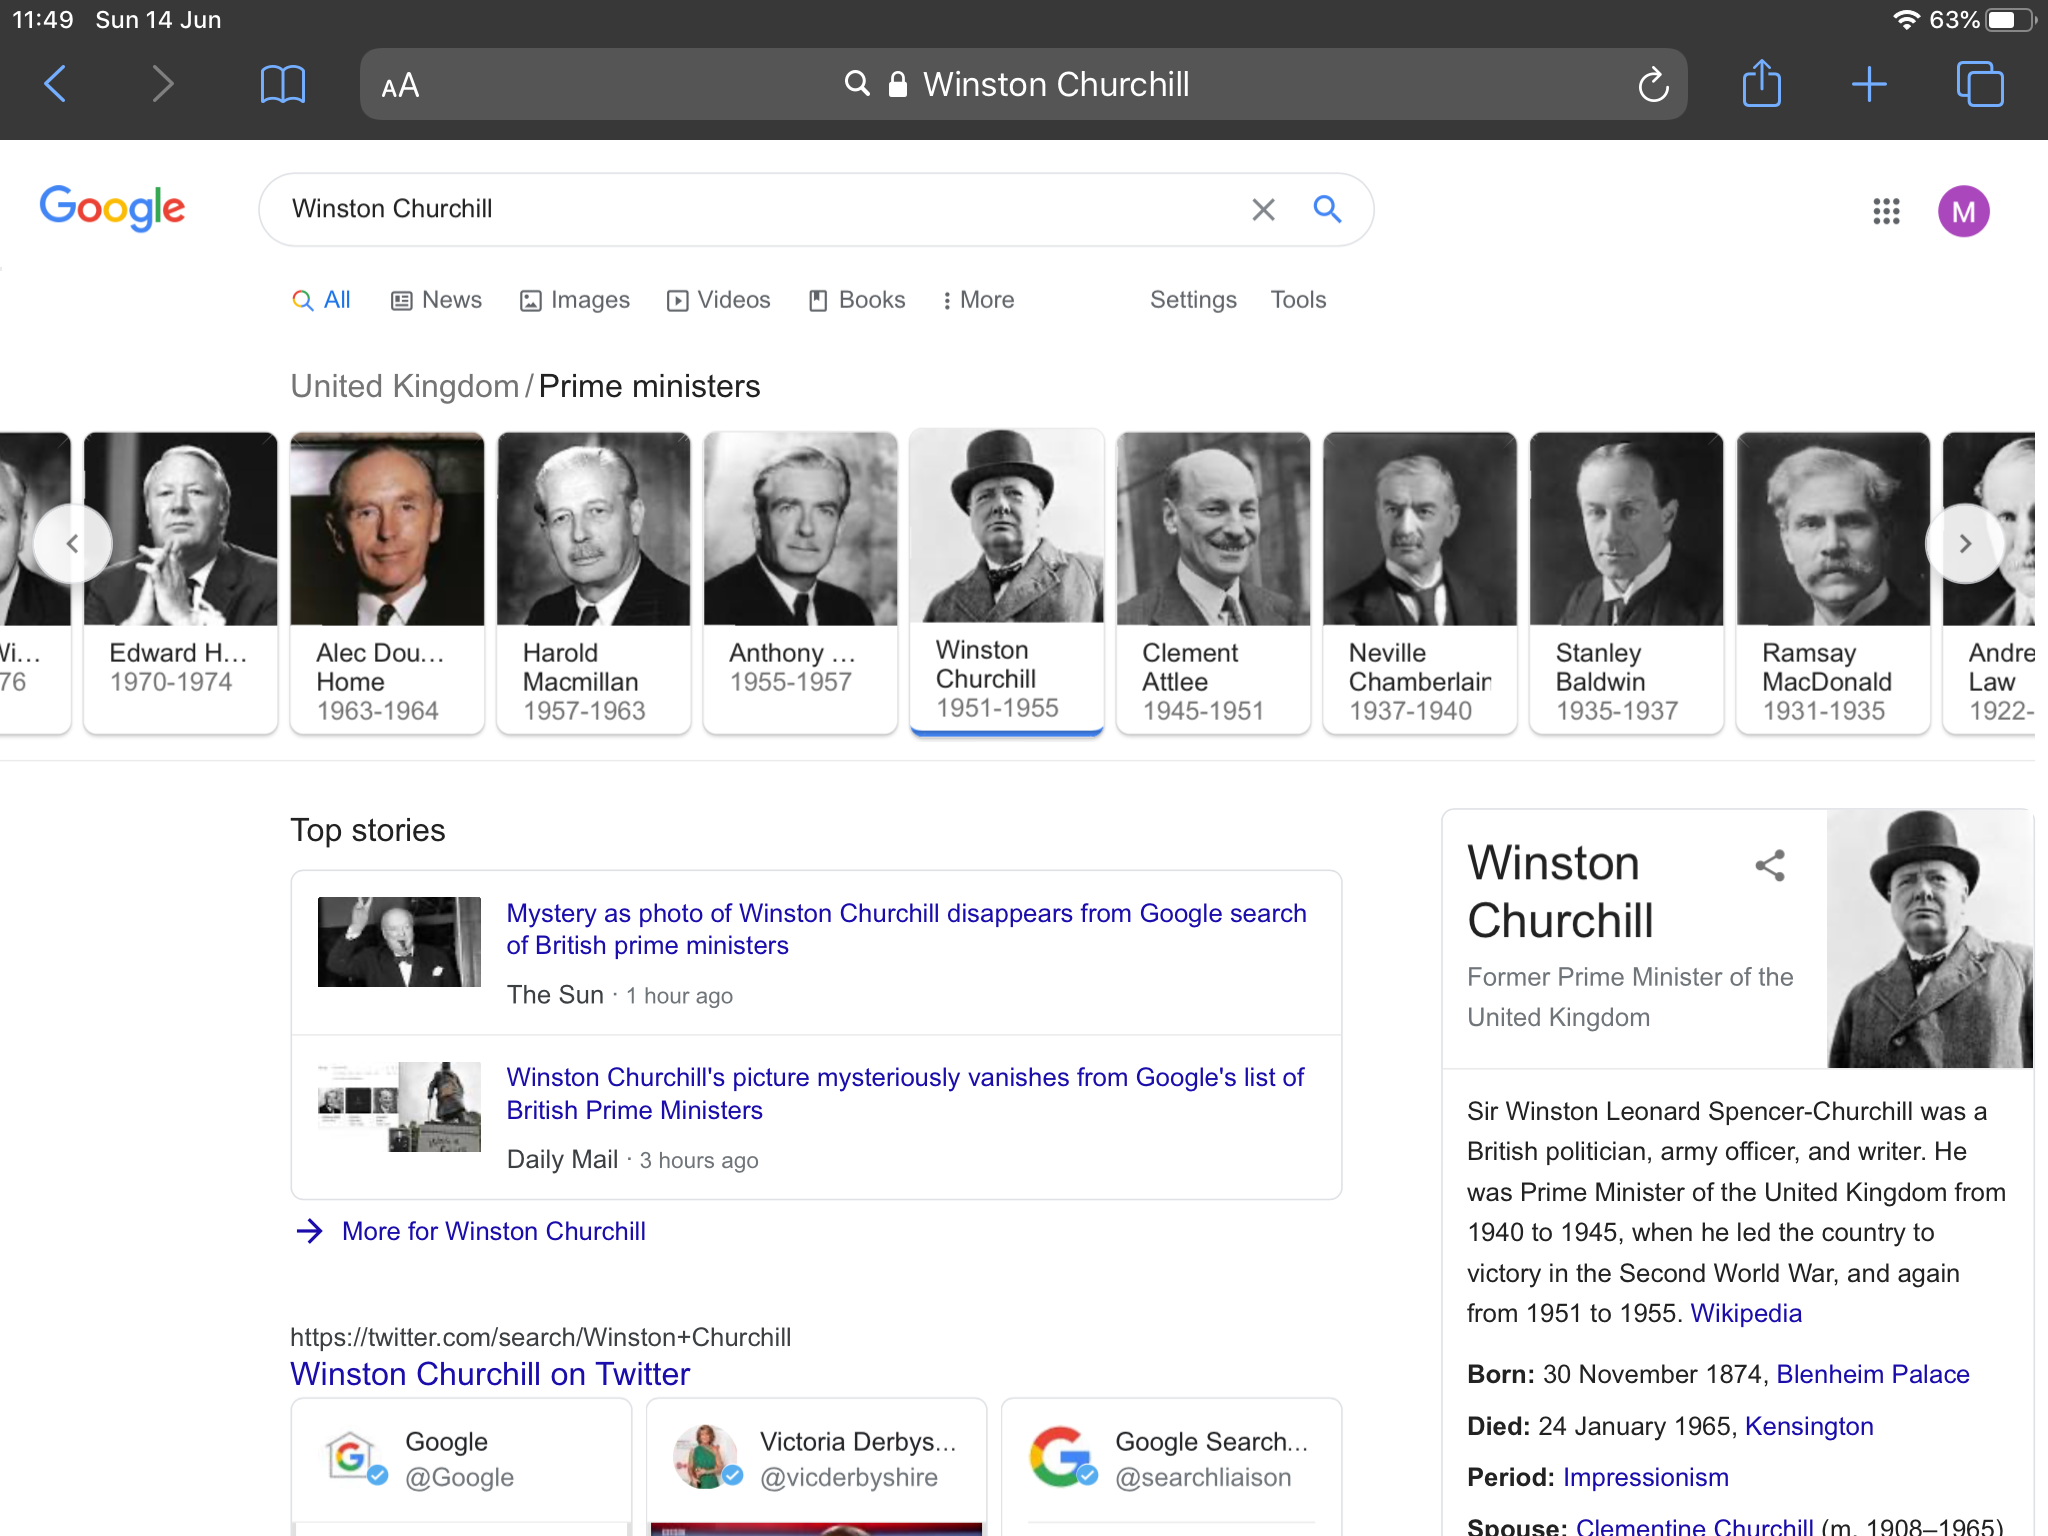Open the Safari bookmarks book icon

coord(282,84)
